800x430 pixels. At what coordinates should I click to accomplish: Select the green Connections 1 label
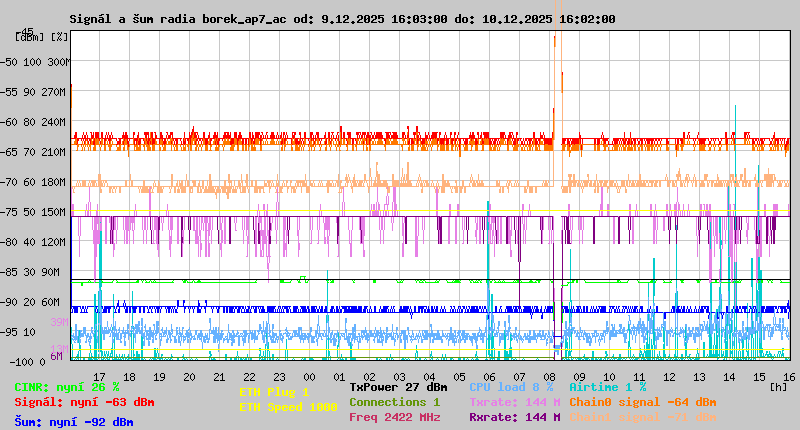[x=394, y=402]
